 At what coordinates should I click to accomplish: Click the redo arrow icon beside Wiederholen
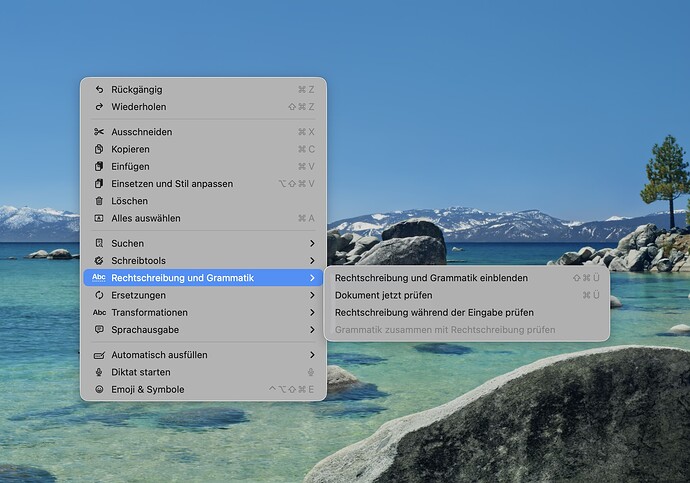(x=99, y=107)
